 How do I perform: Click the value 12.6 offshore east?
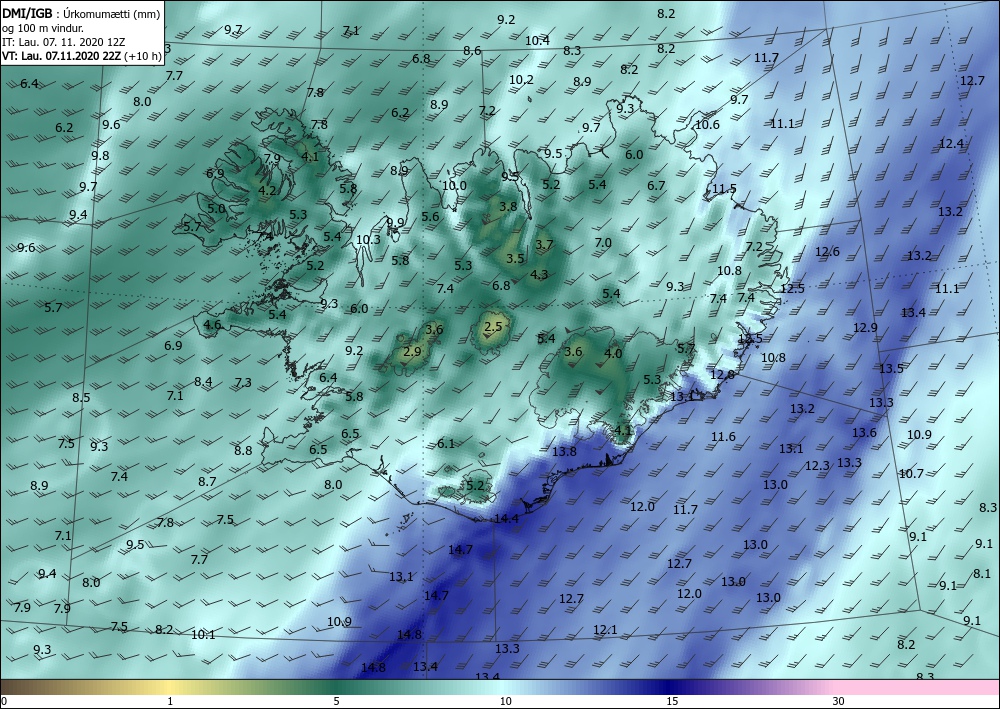pos(827,252)
